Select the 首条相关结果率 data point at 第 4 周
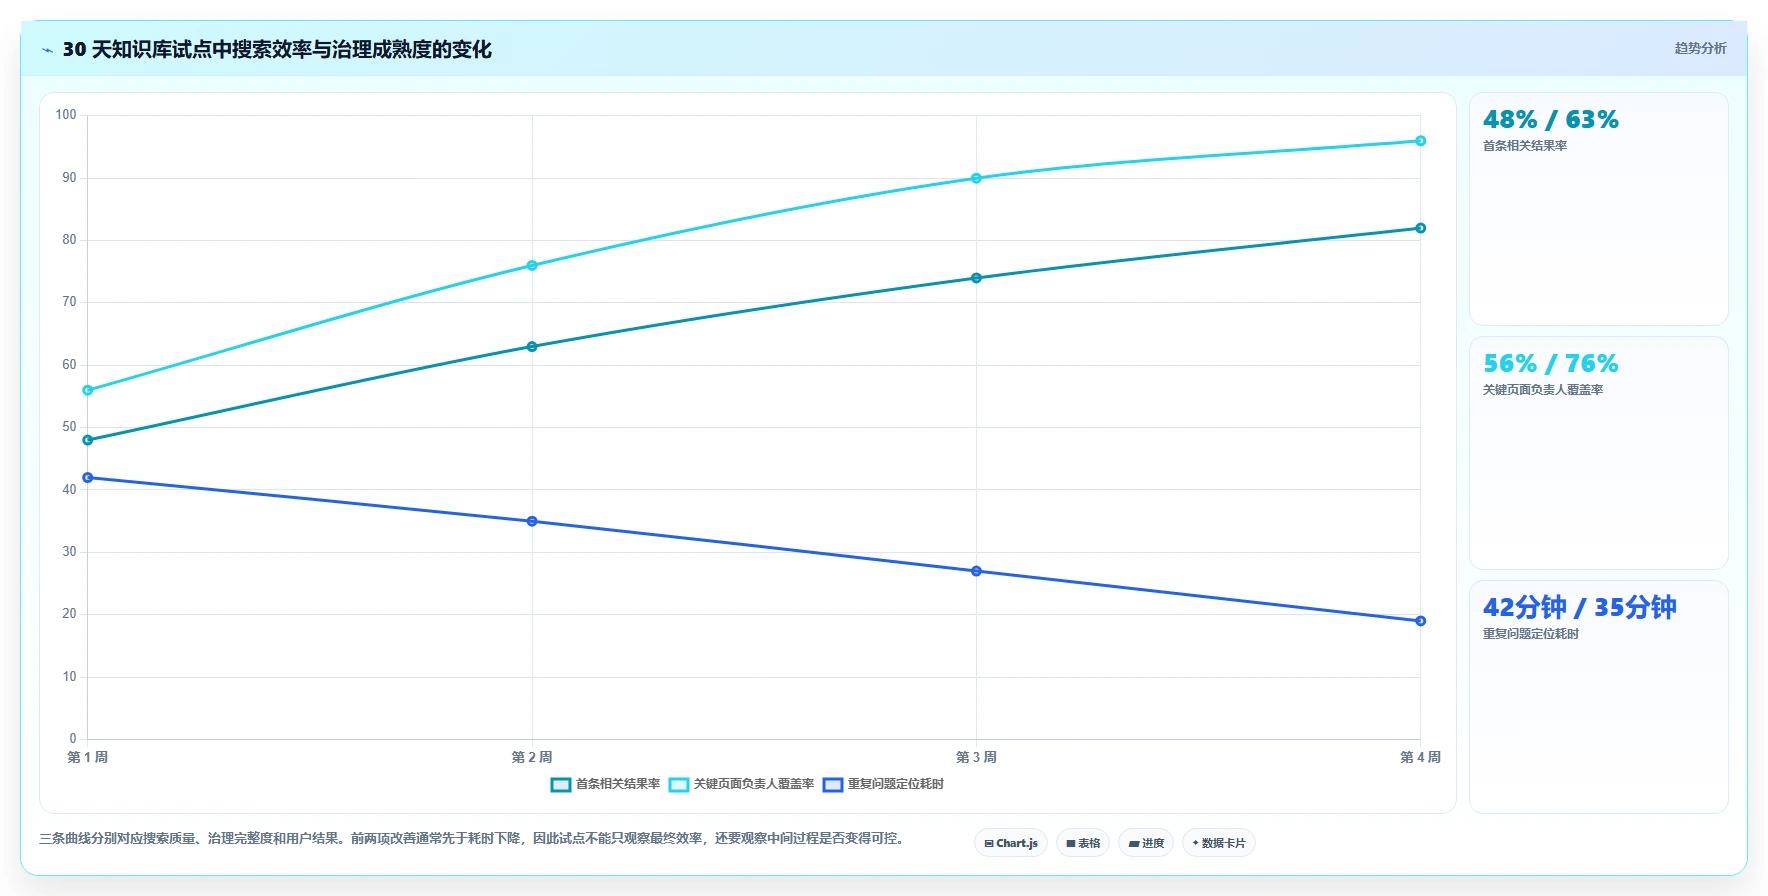Image resolution: width=1768 pixels, height=896 pixels. pos(1420,228)
